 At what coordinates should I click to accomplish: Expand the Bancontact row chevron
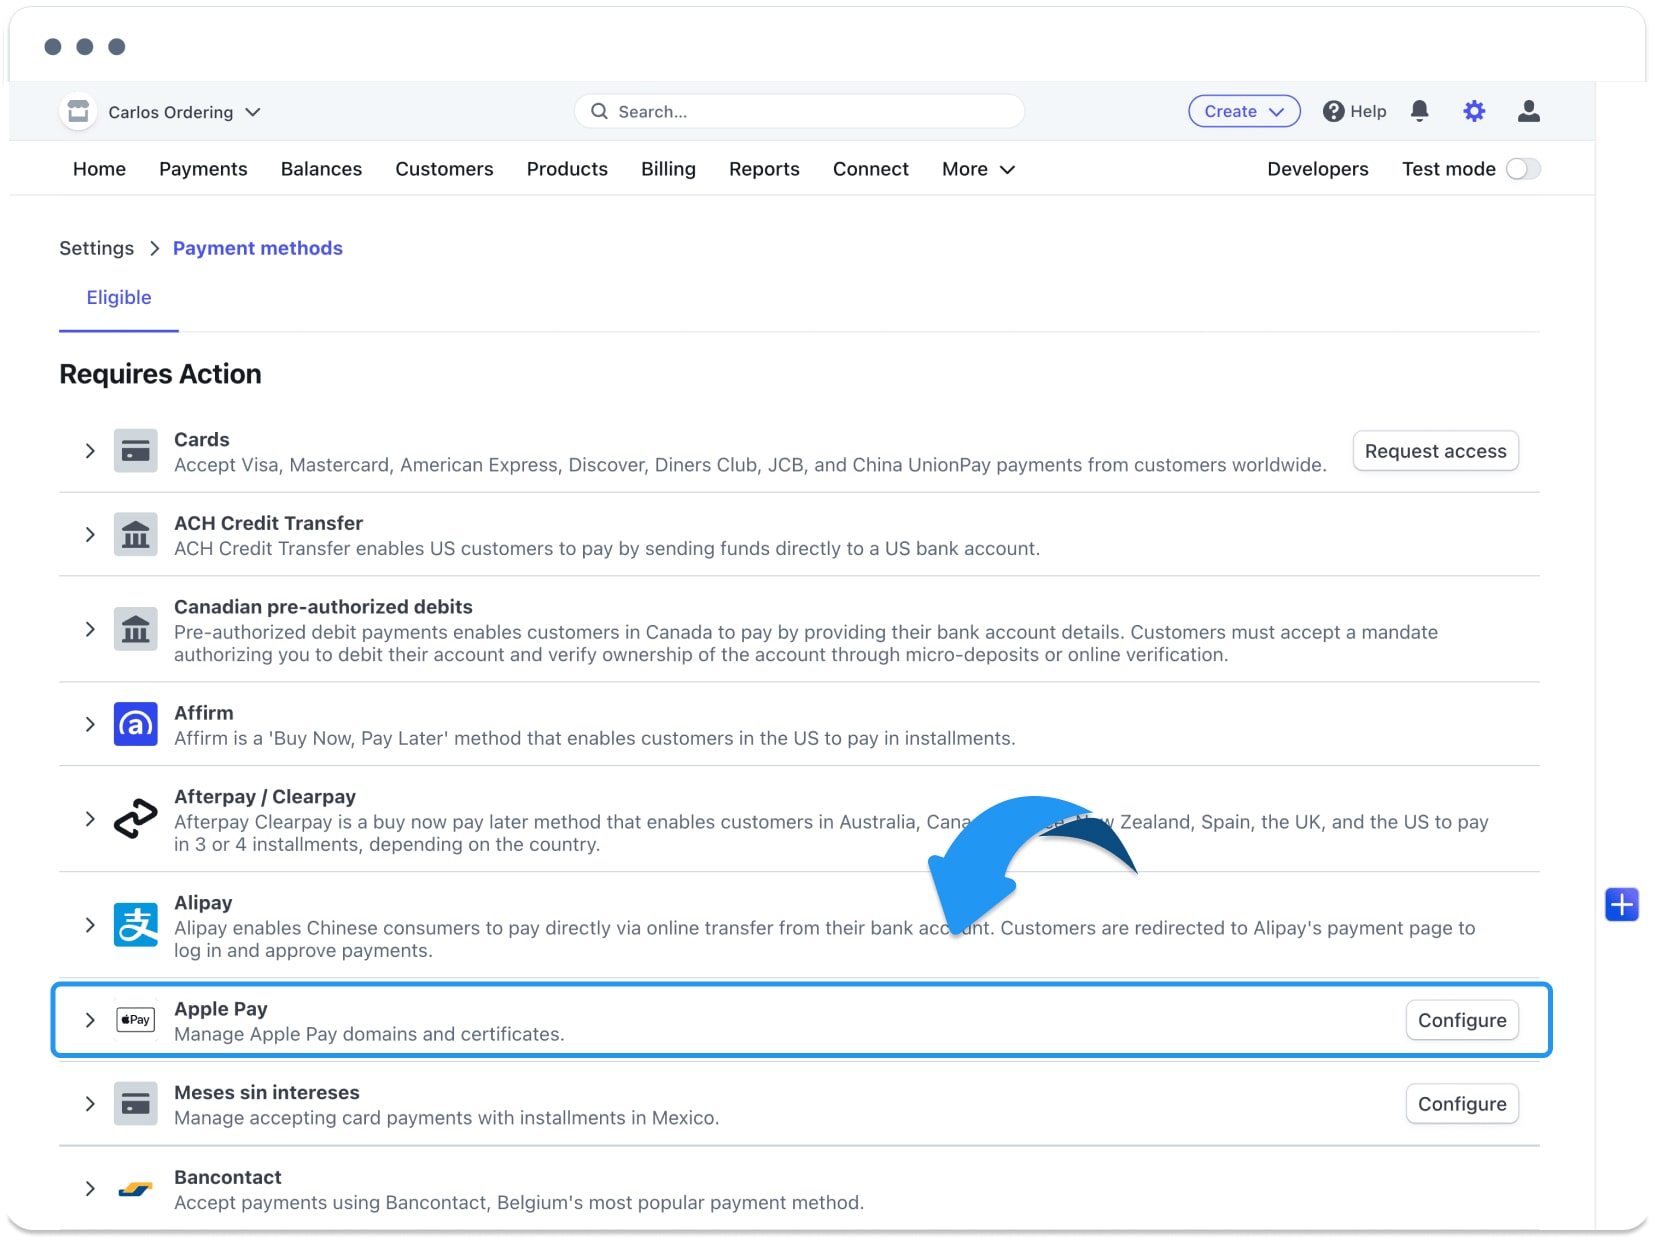pyautogui.click(x=90, y=1189)
